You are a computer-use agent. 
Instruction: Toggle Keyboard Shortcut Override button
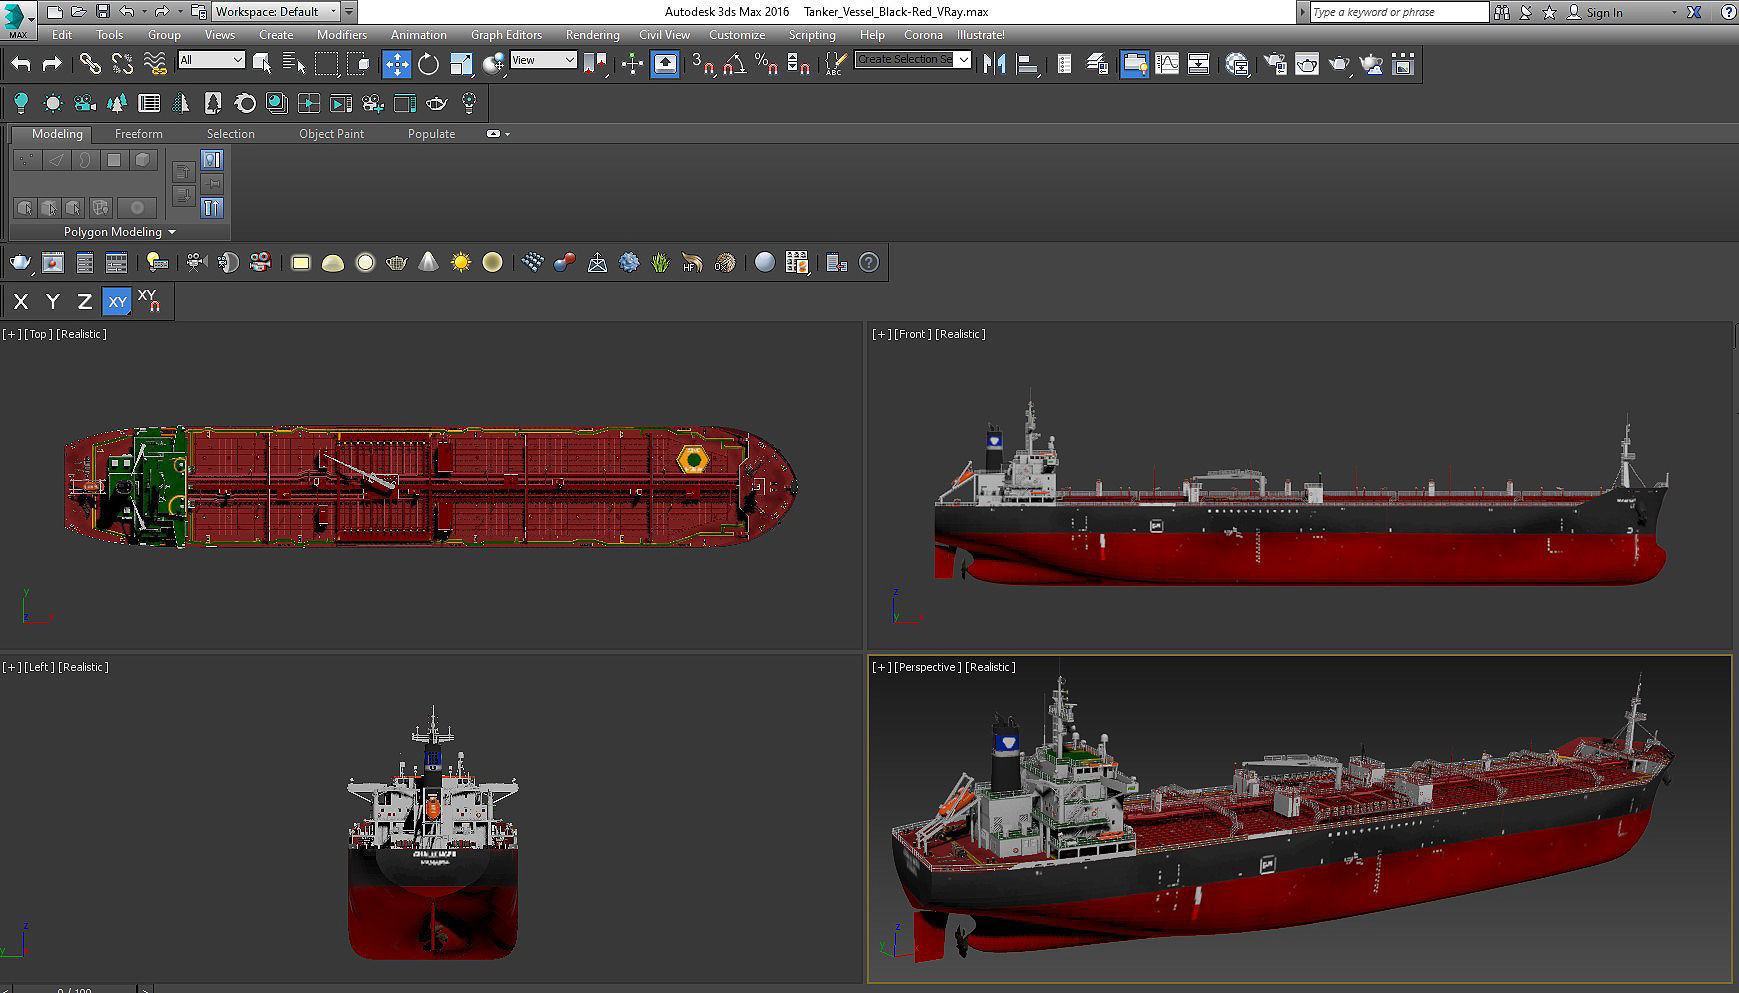665,64
